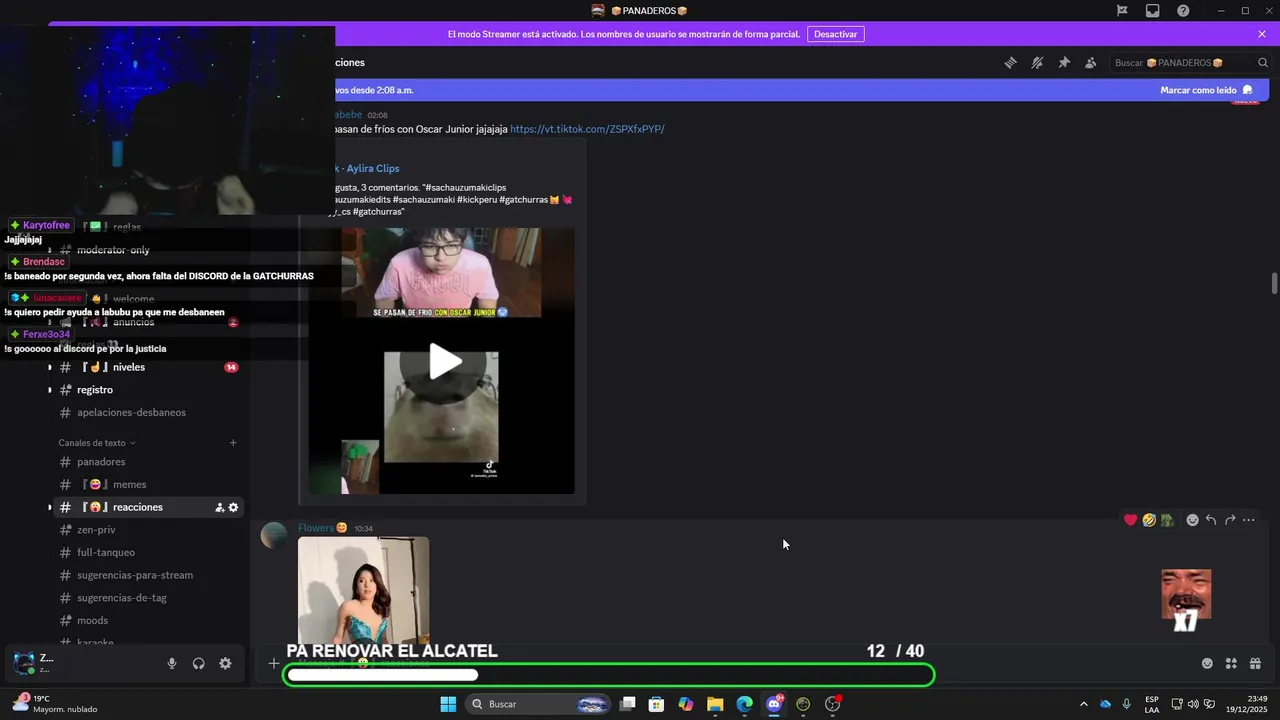
Task: React with laughing emoji on message
Action: [x=1149, y=520]
